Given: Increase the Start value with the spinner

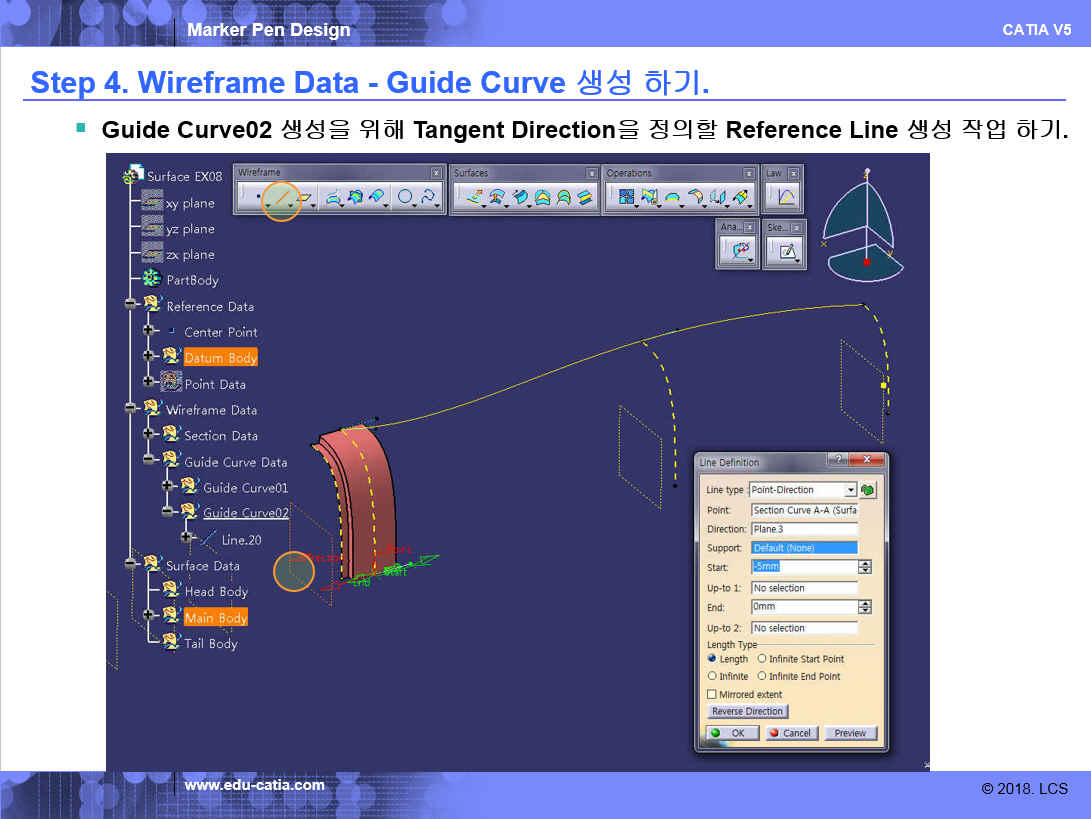Looking at the screenshot, I should [x=865, y=563].
